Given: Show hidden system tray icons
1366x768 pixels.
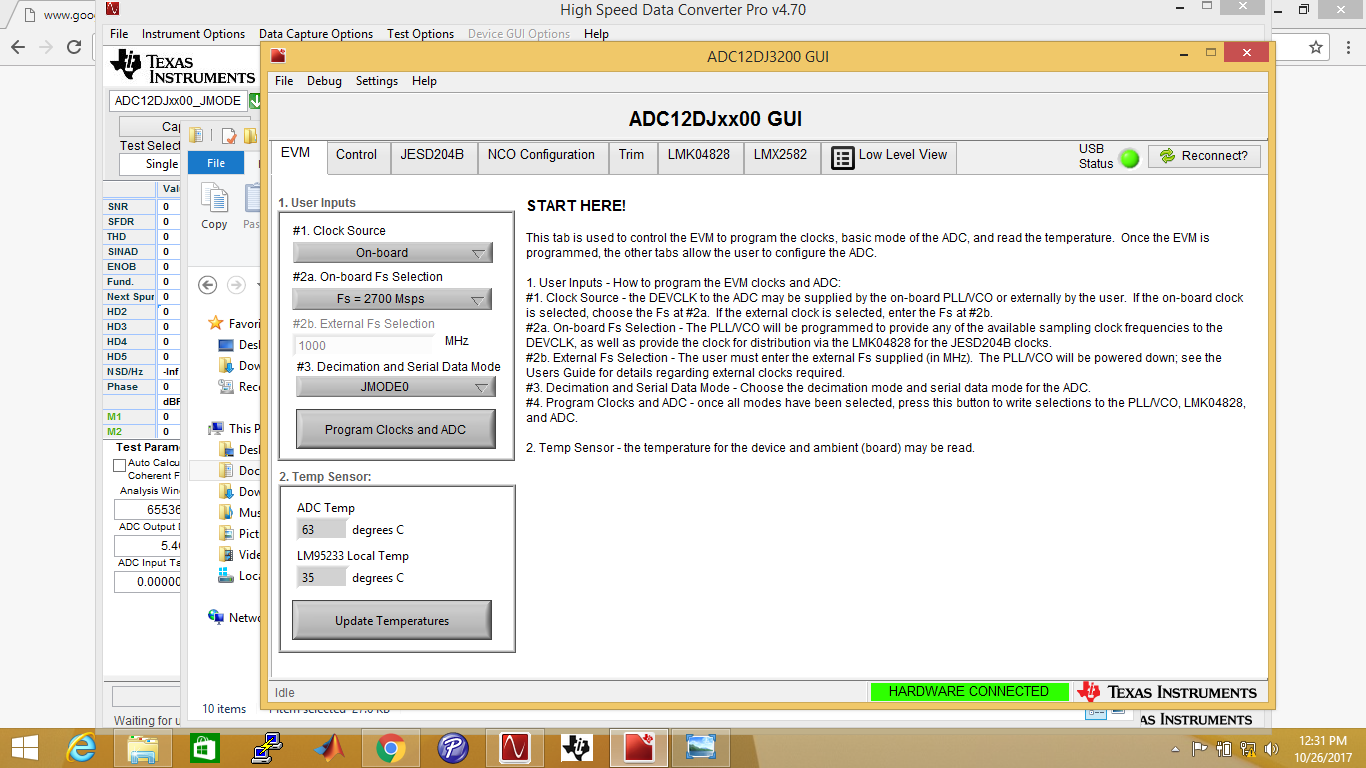Looking at the screenshot, I should pyautogui.click(x=1175, y=749).
